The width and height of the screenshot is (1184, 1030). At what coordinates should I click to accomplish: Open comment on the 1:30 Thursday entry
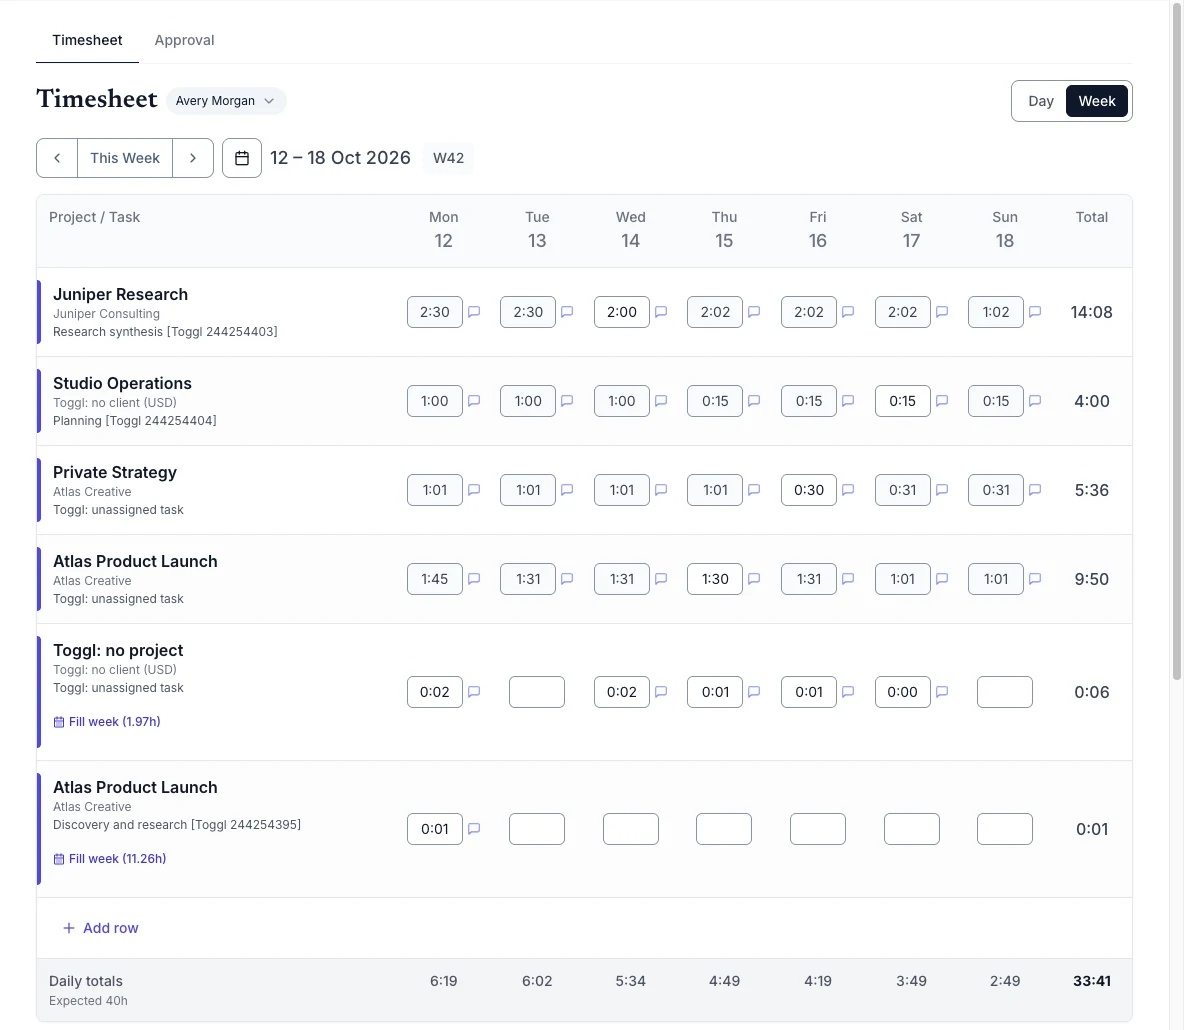pyautogui.click(x=754, y=579)
